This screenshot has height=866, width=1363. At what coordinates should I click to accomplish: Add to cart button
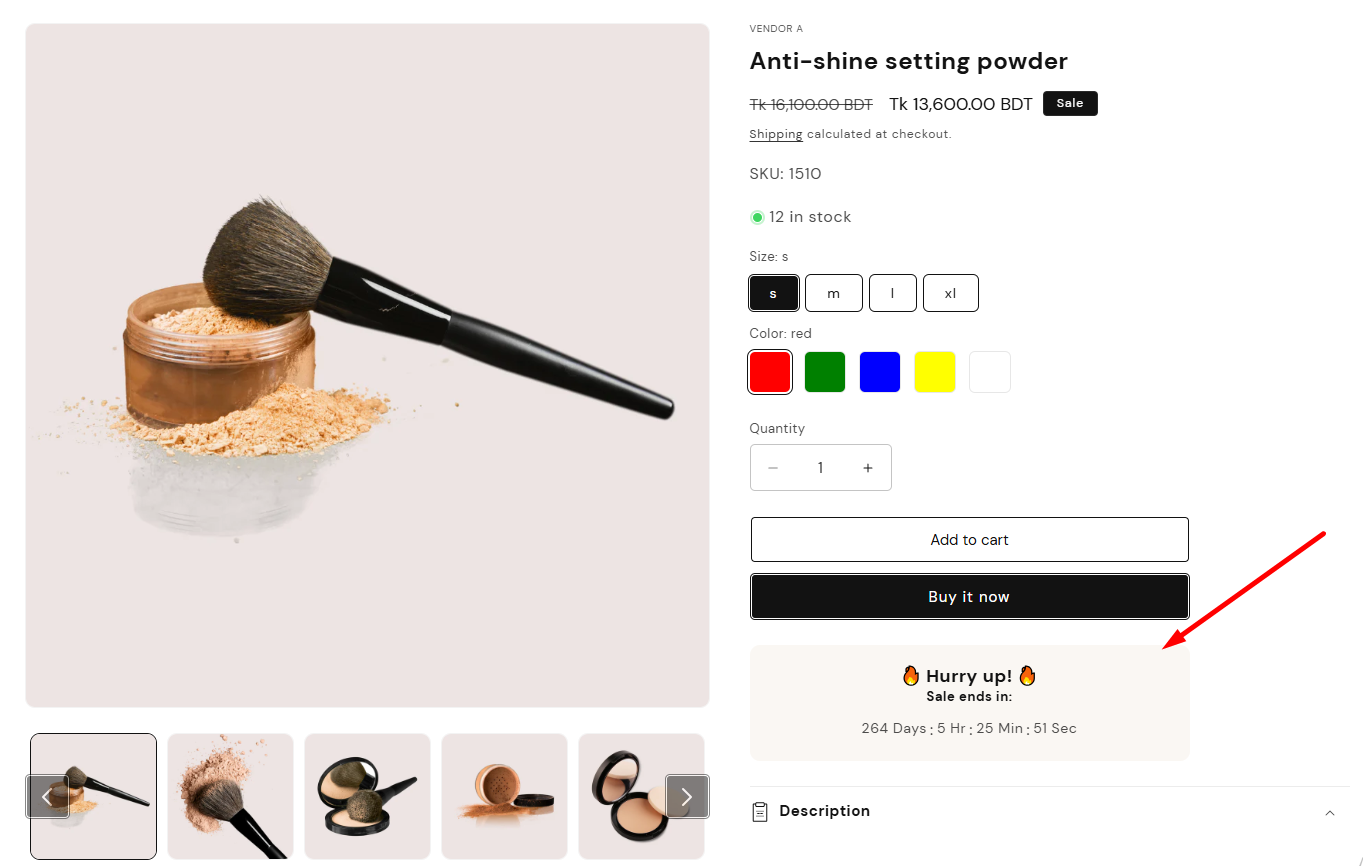(x=970, y=540)
